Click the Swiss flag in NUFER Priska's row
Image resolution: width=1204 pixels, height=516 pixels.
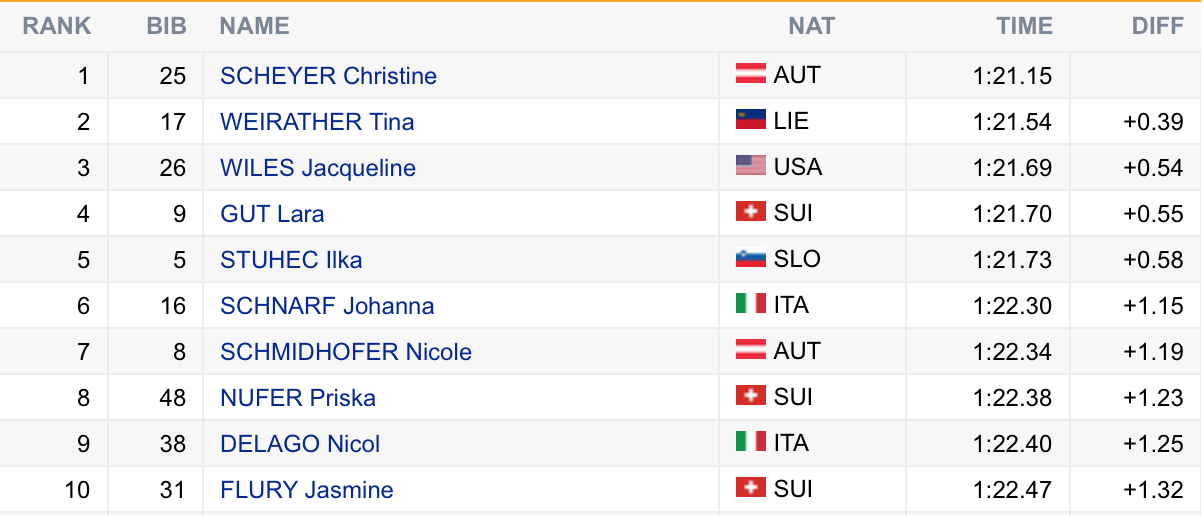tap(751, 396)
